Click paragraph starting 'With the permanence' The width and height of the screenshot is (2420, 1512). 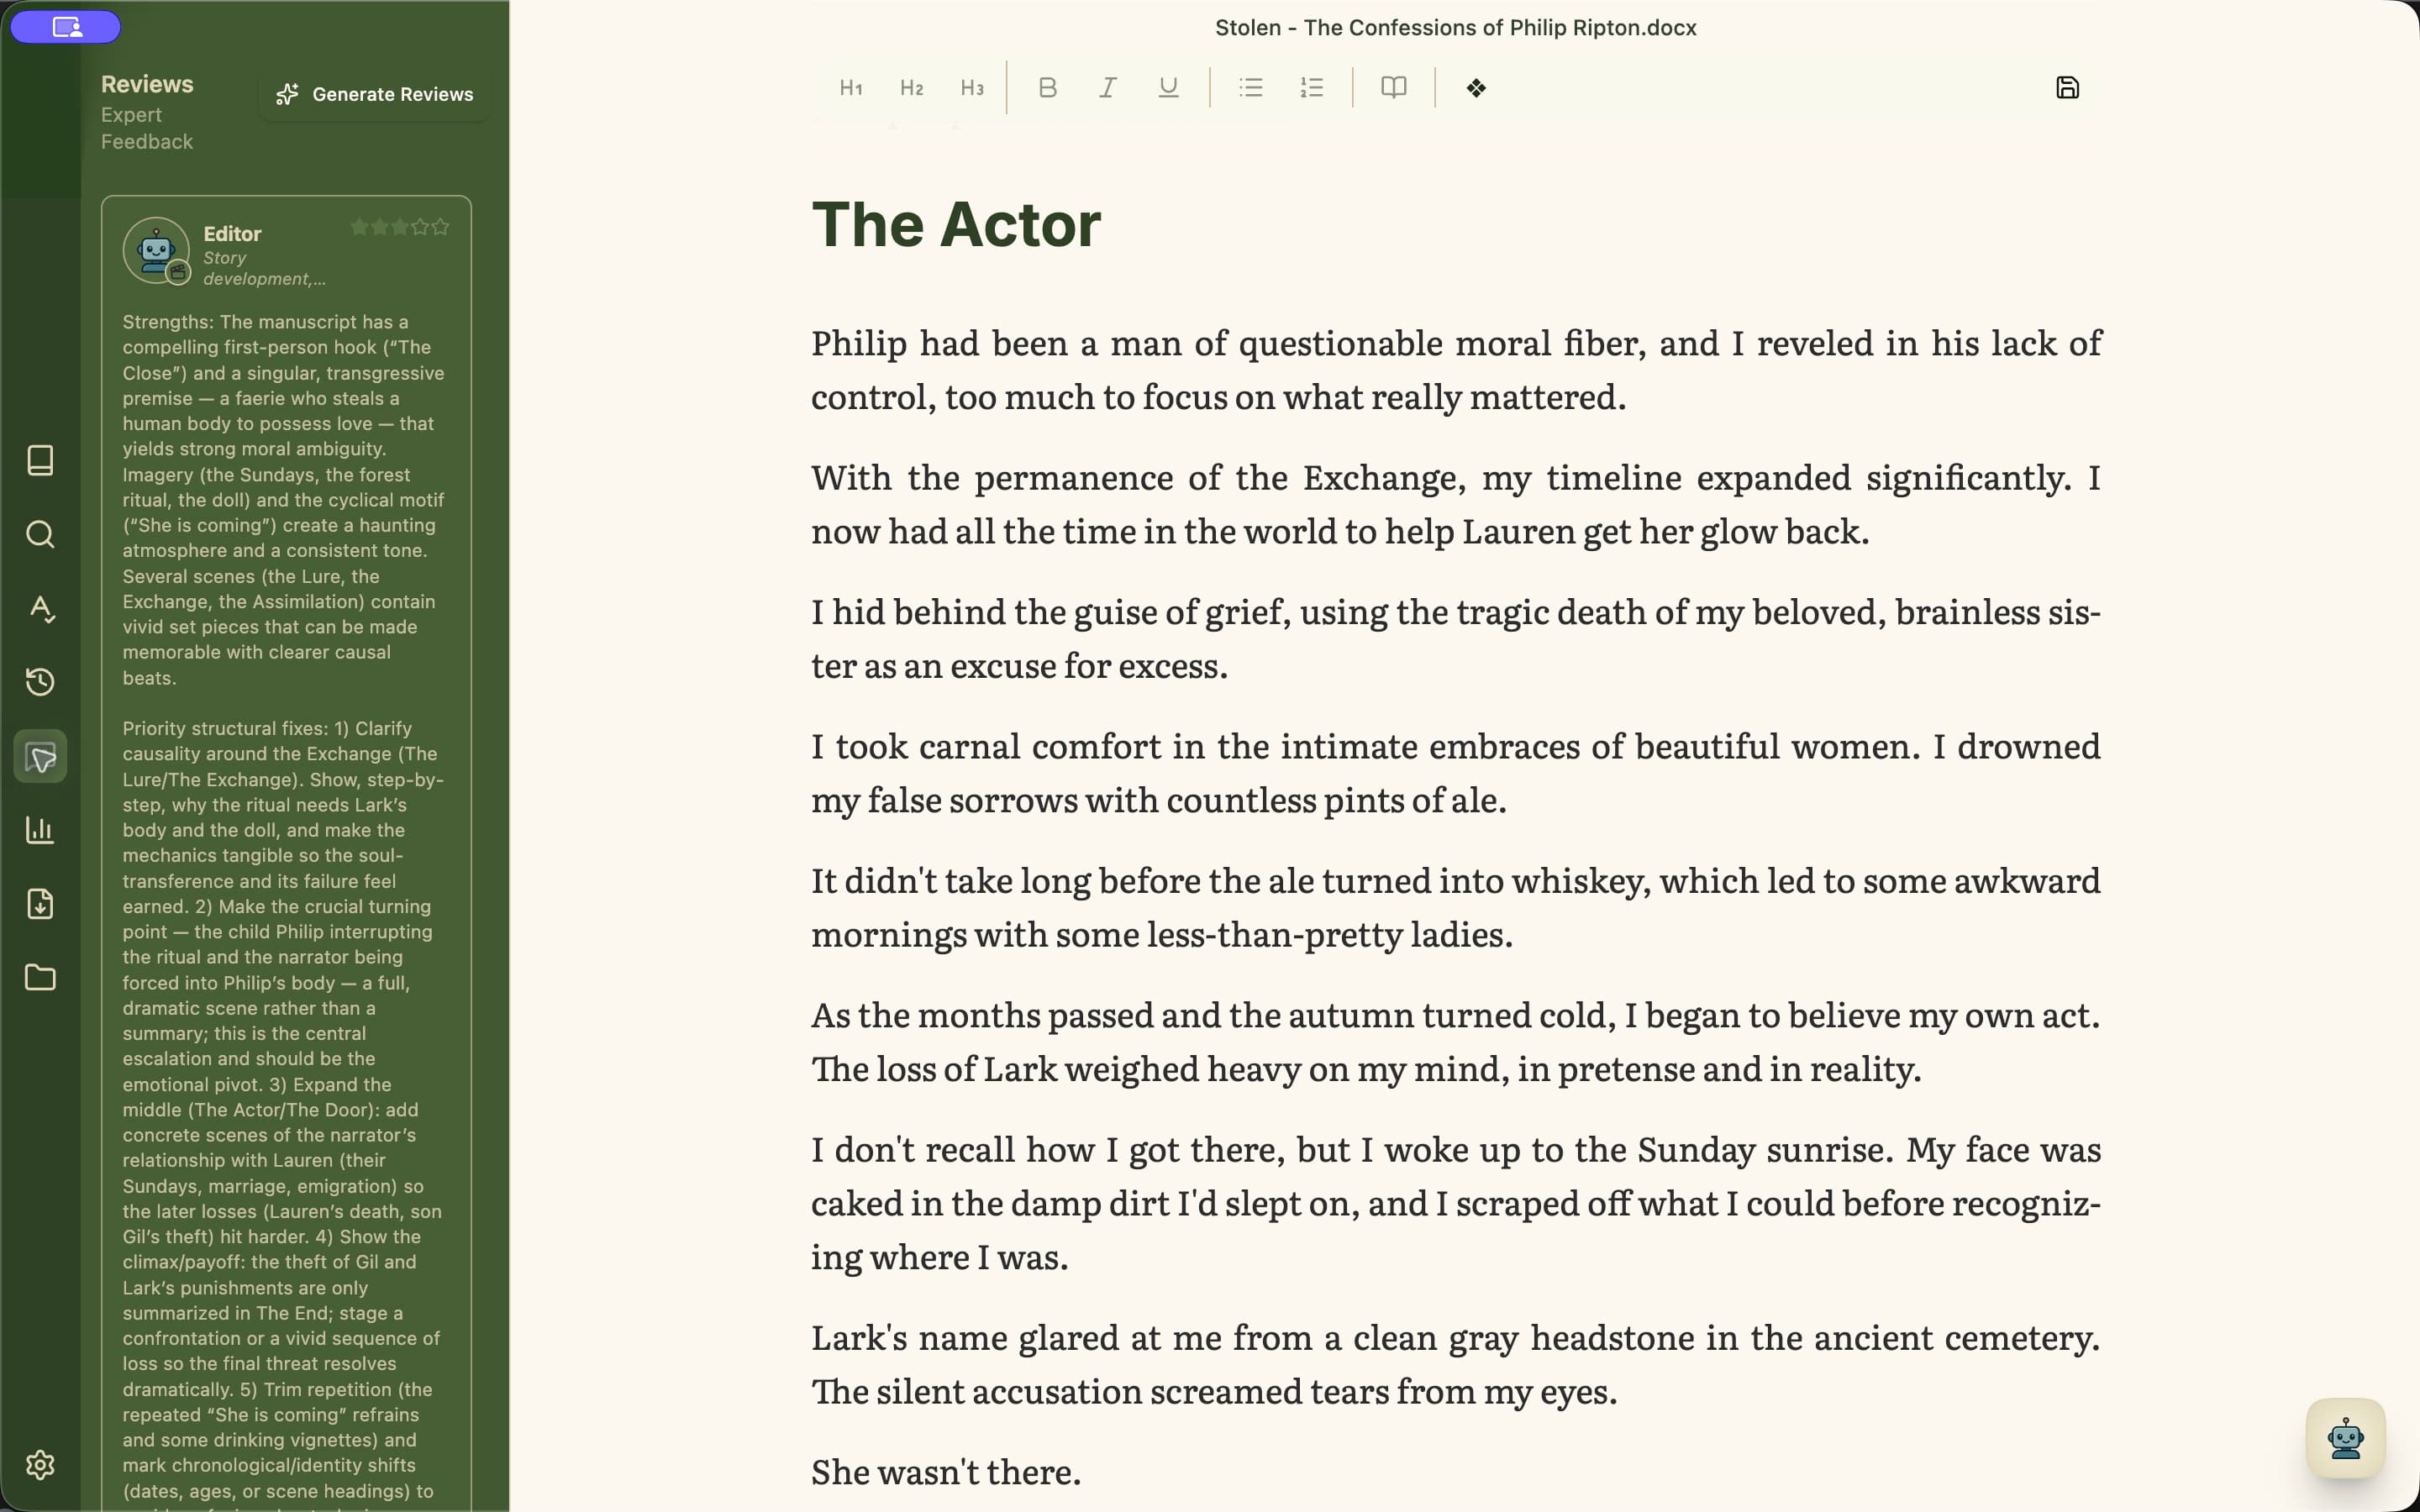(1455, 504)
